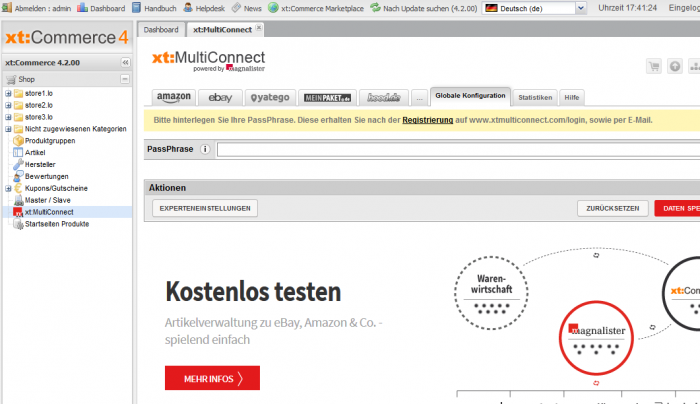Click the Aktionen section header
Viewport: 700px width, 404px height.
coord(422,188)
